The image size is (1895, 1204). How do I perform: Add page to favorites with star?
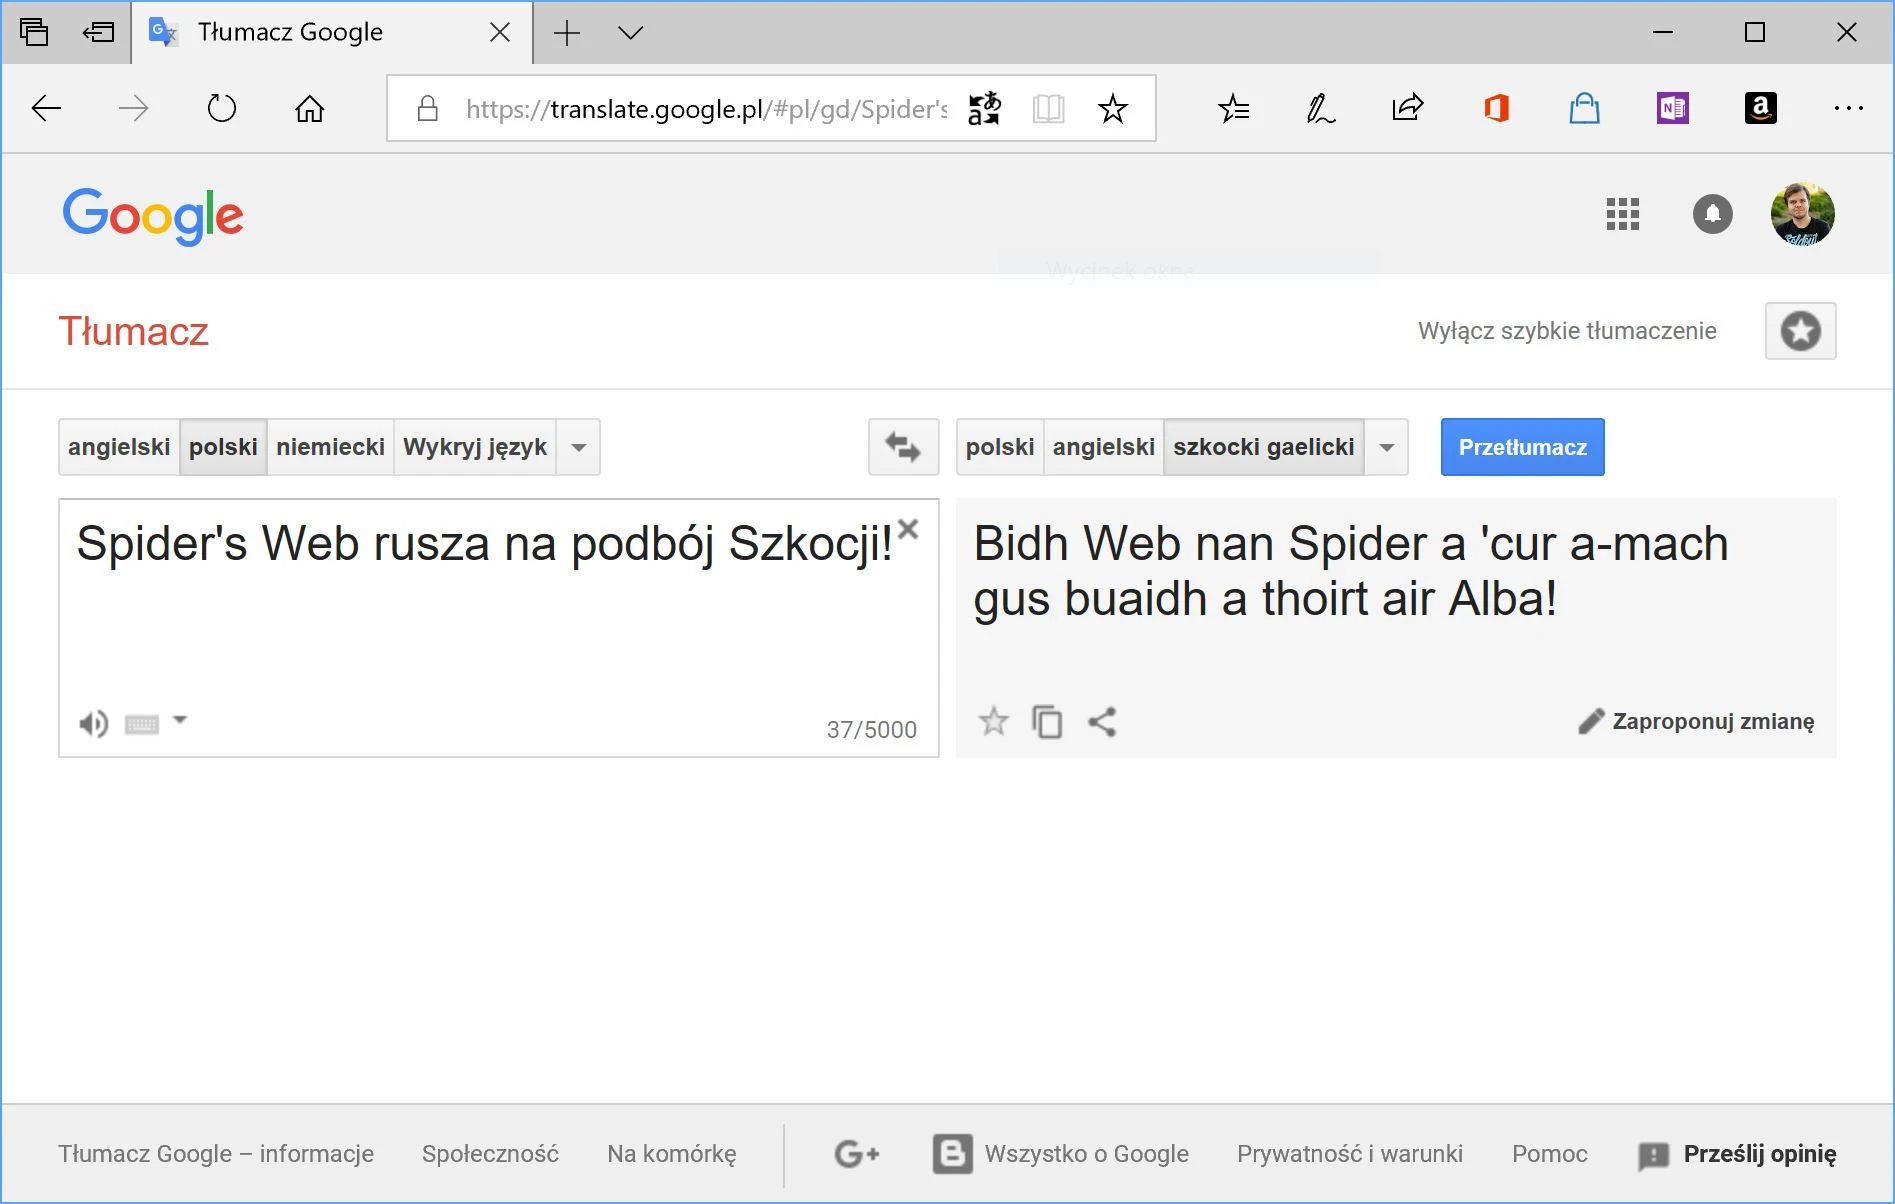(x=1112, y=108)
